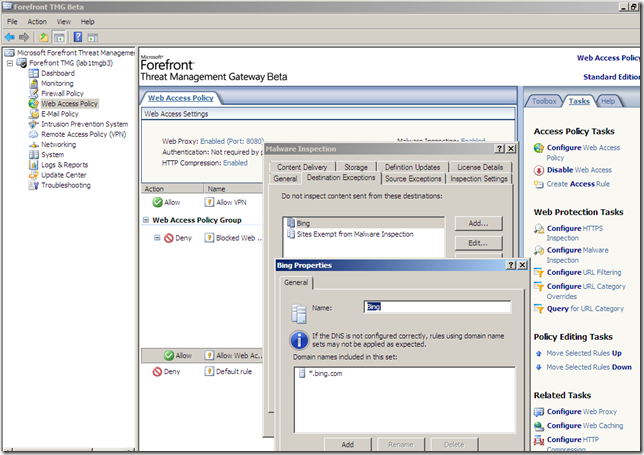Click Web Proxy Enabled (Port: 8080) link
644x455 pixels.
pyautogui.click(x=232, y=141)
